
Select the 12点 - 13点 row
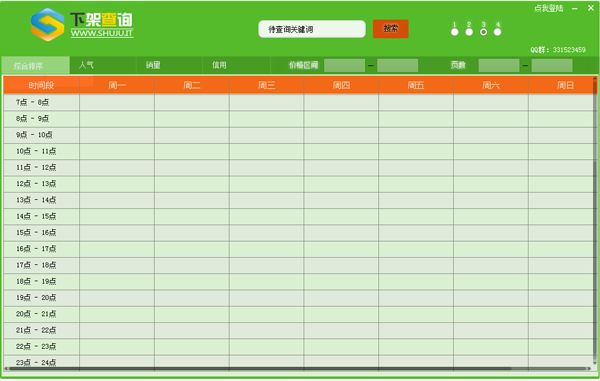point(298,184)
